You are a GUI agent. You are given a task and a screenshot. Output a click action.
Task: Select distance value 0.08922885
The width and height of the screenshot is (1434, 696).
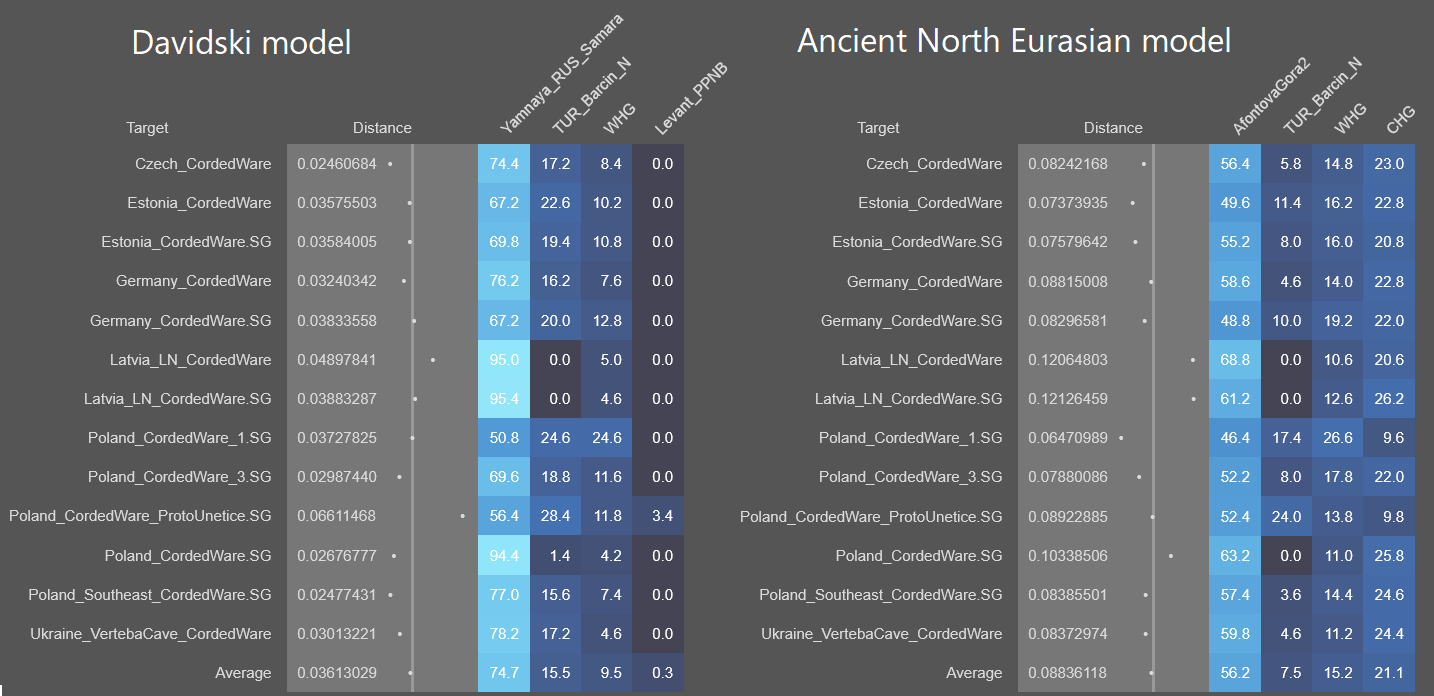pyautogui.click(x=1068, y=516)
